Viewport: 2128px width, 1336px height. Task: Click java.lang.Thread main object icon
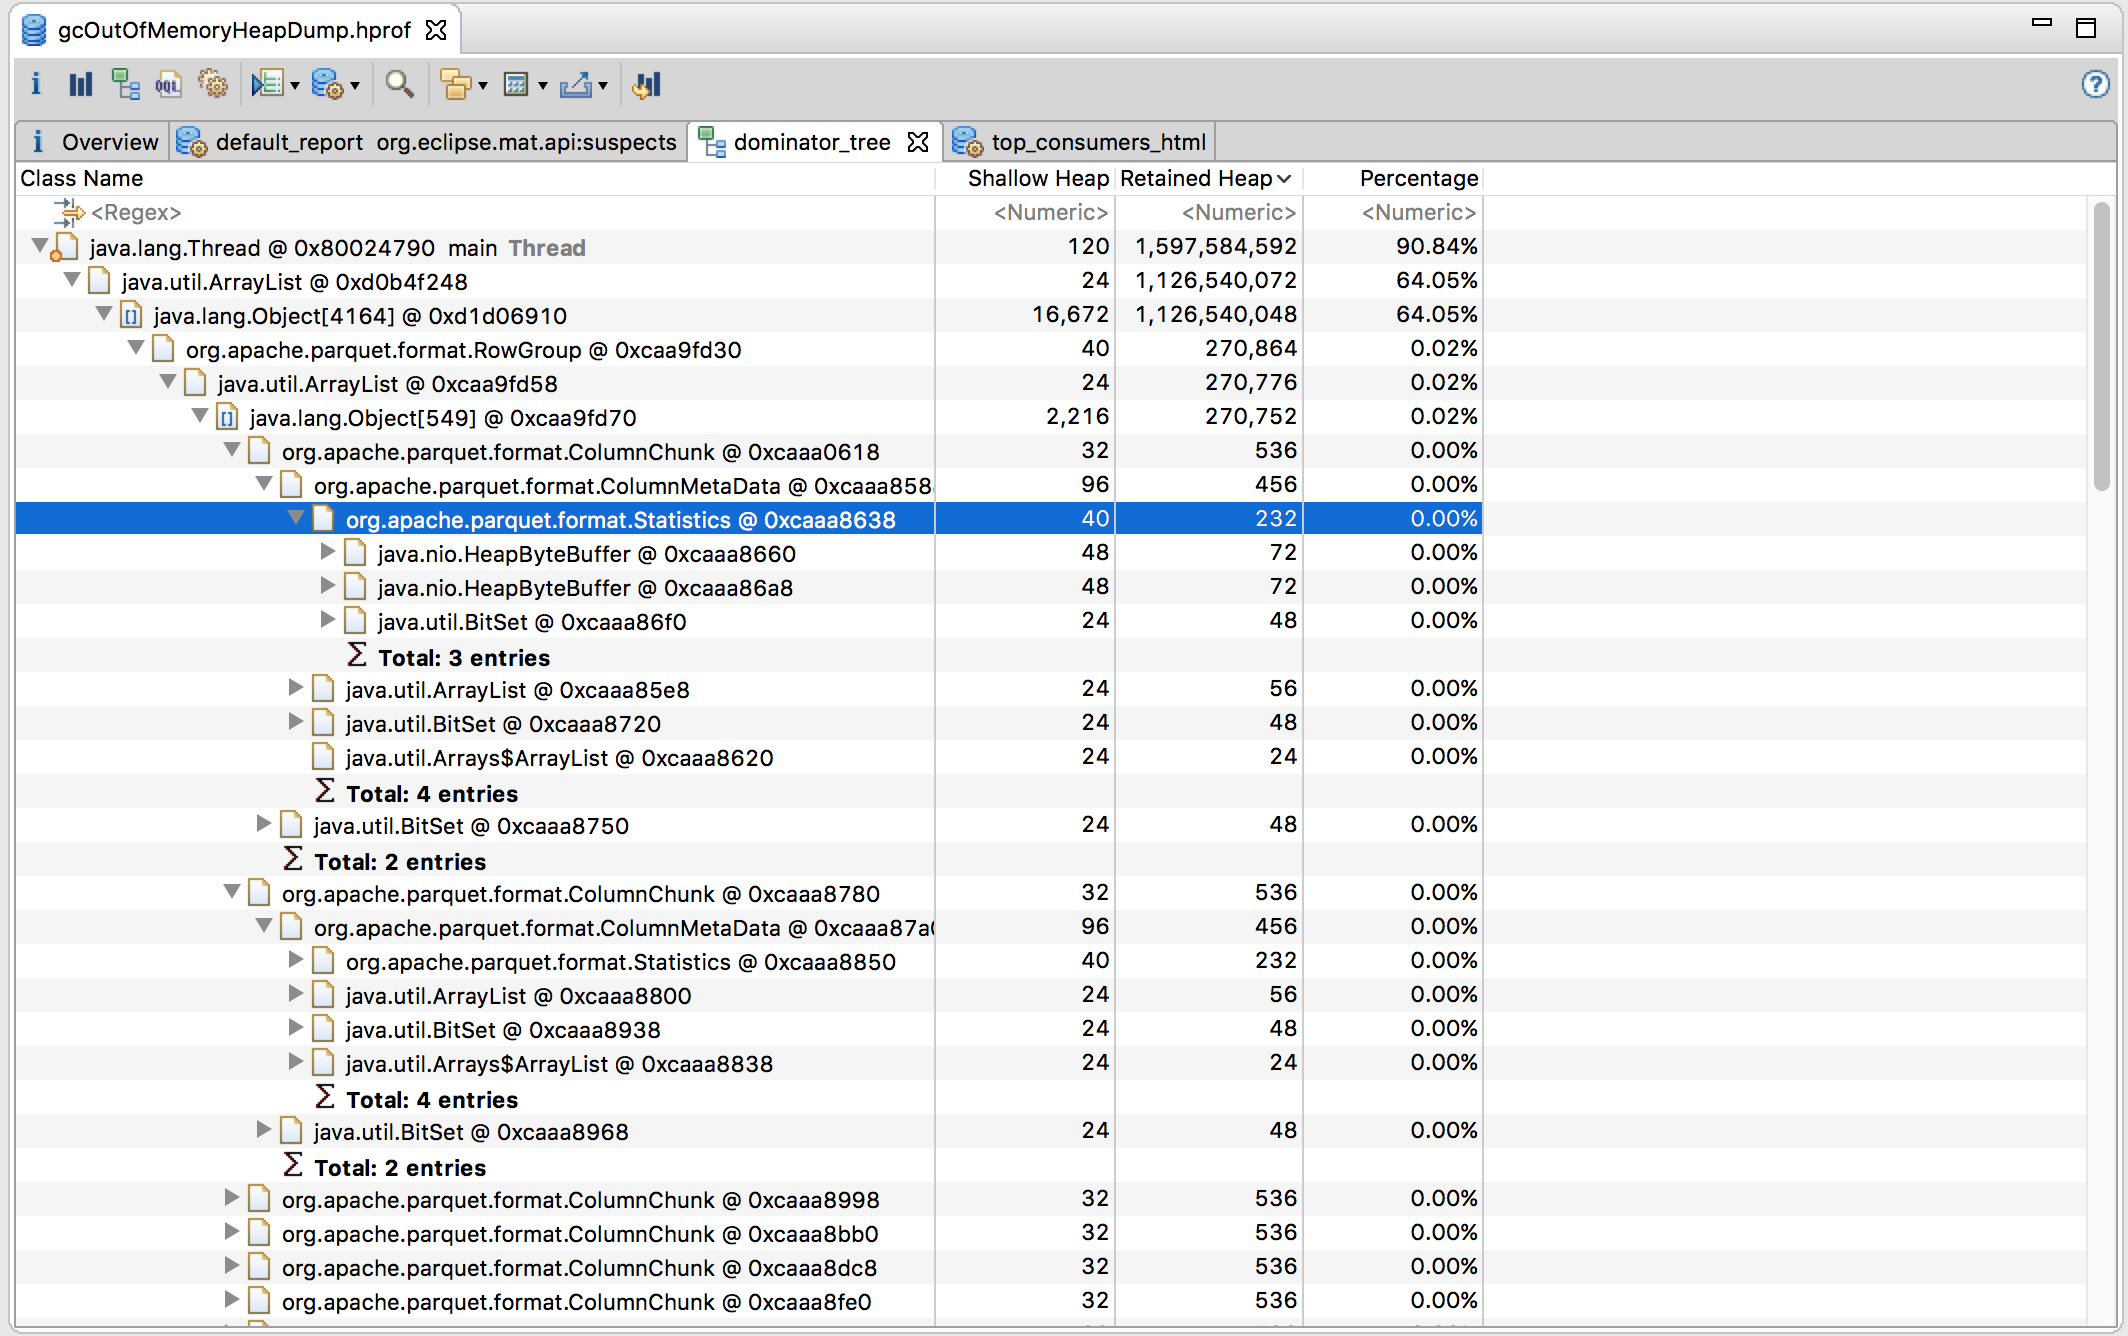click(x=66, y=247)
